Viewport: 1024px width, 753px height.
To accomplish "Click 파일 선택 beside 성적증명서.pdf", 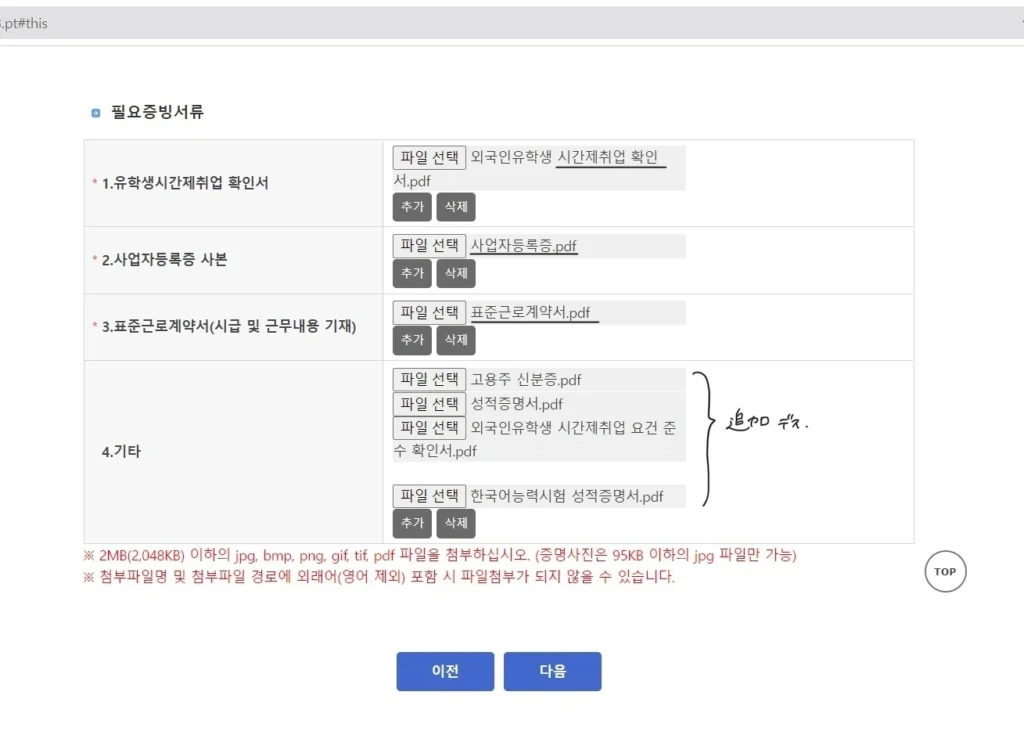I will point(429,404).
